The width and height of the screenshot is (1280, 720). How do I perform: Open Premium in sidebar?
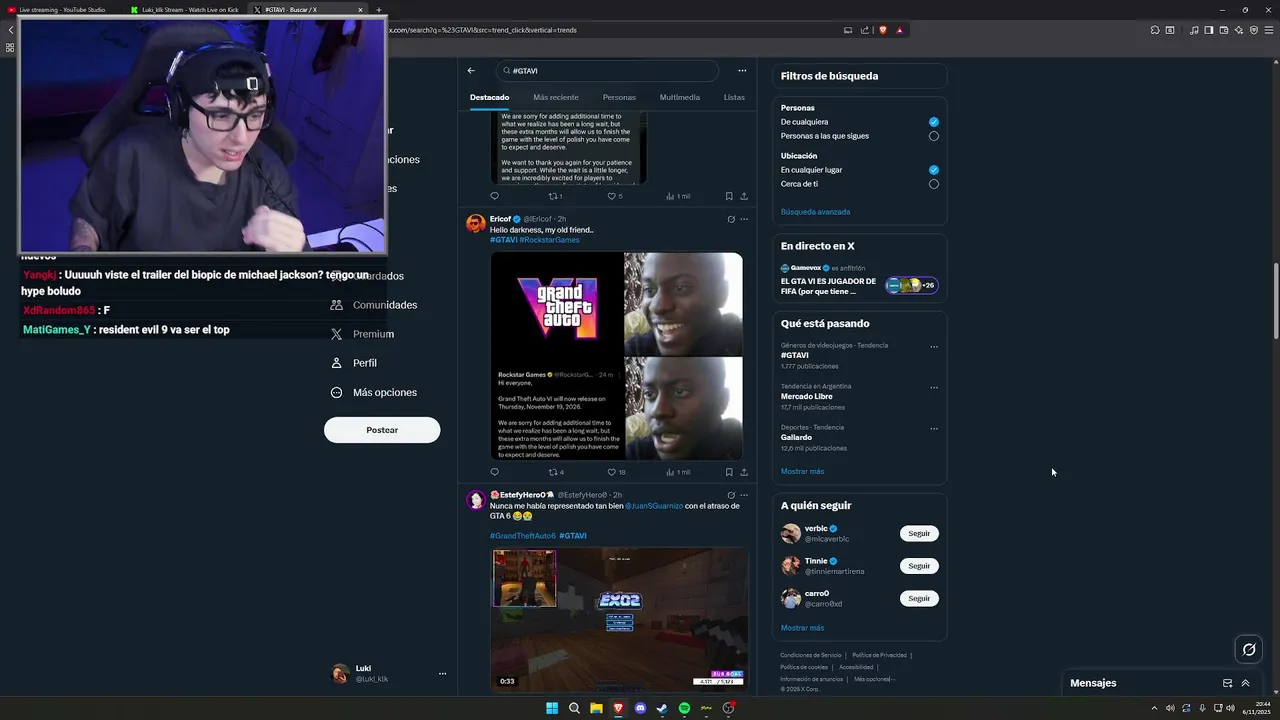click(362, 334)
